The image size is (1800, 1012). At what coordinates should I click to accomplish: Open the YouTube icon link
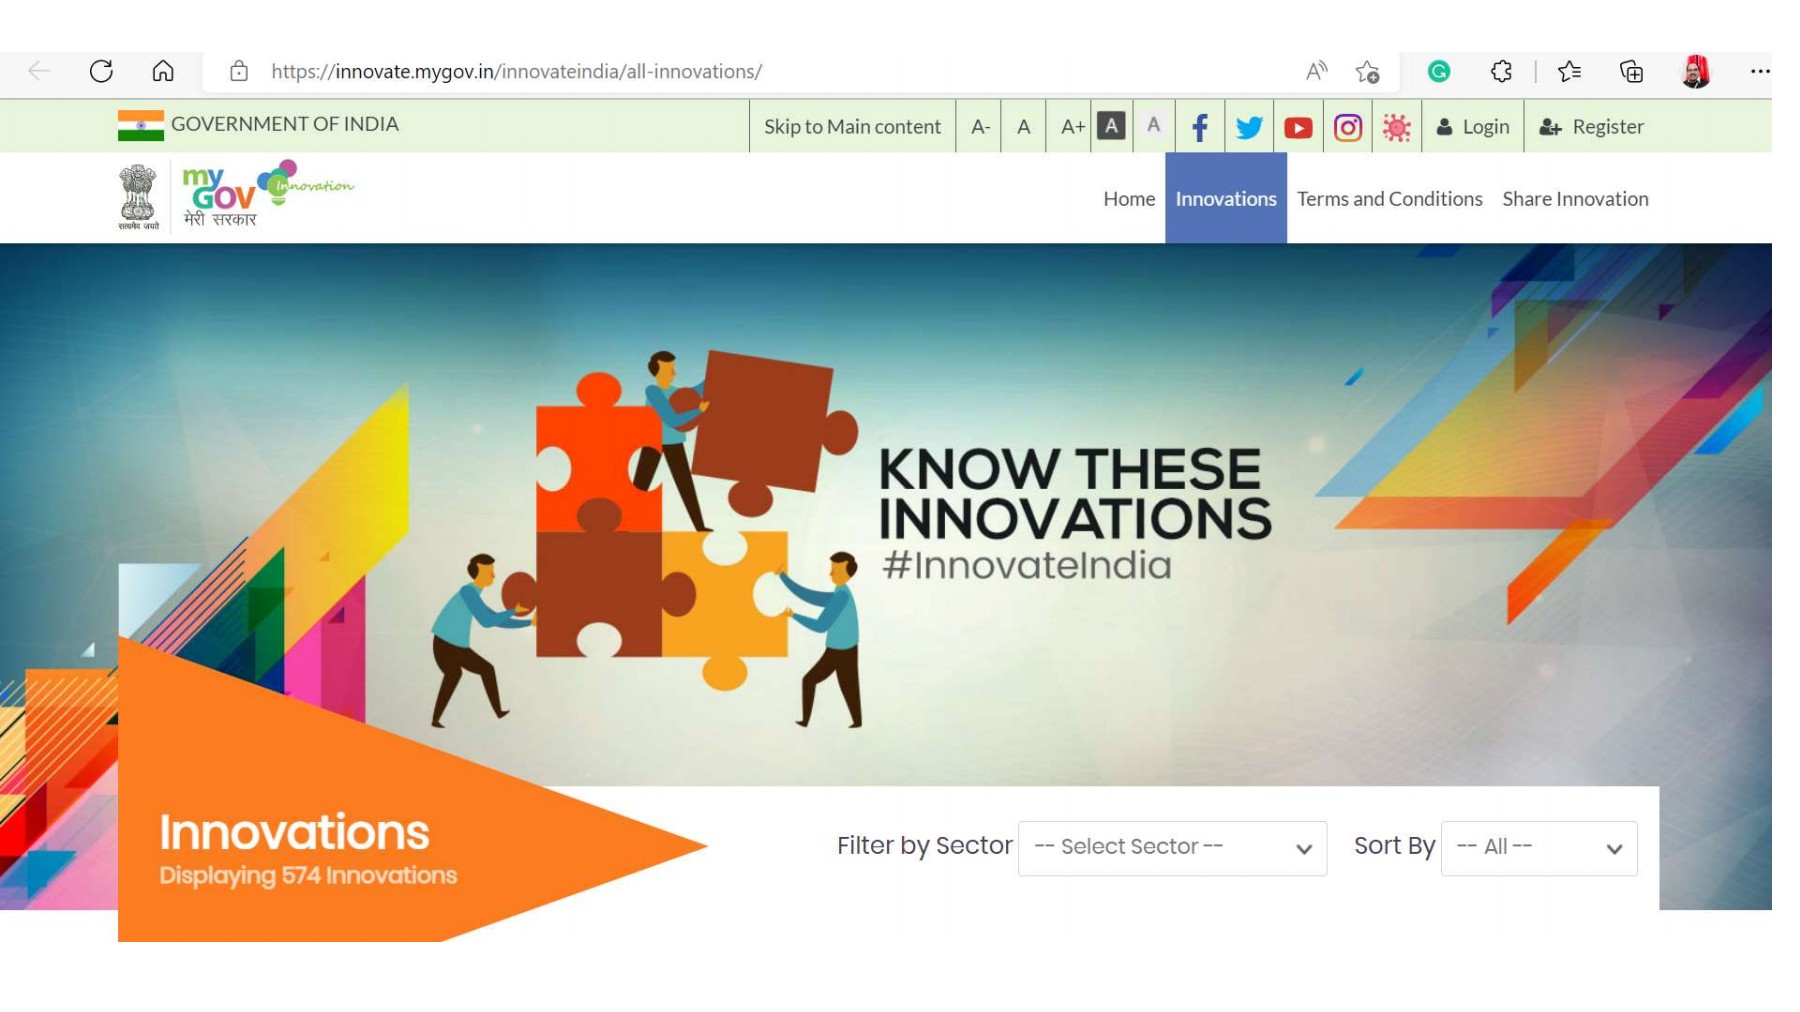click(1298, 127)
